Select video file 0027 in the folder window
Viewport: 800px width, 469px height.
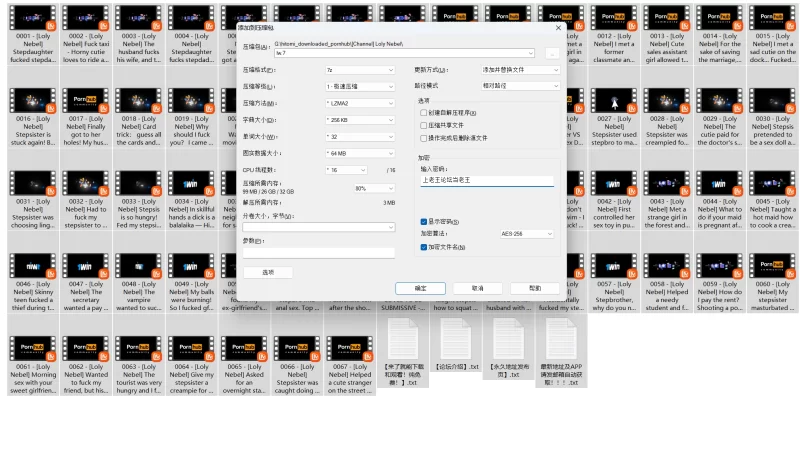[x=614, y=117]
